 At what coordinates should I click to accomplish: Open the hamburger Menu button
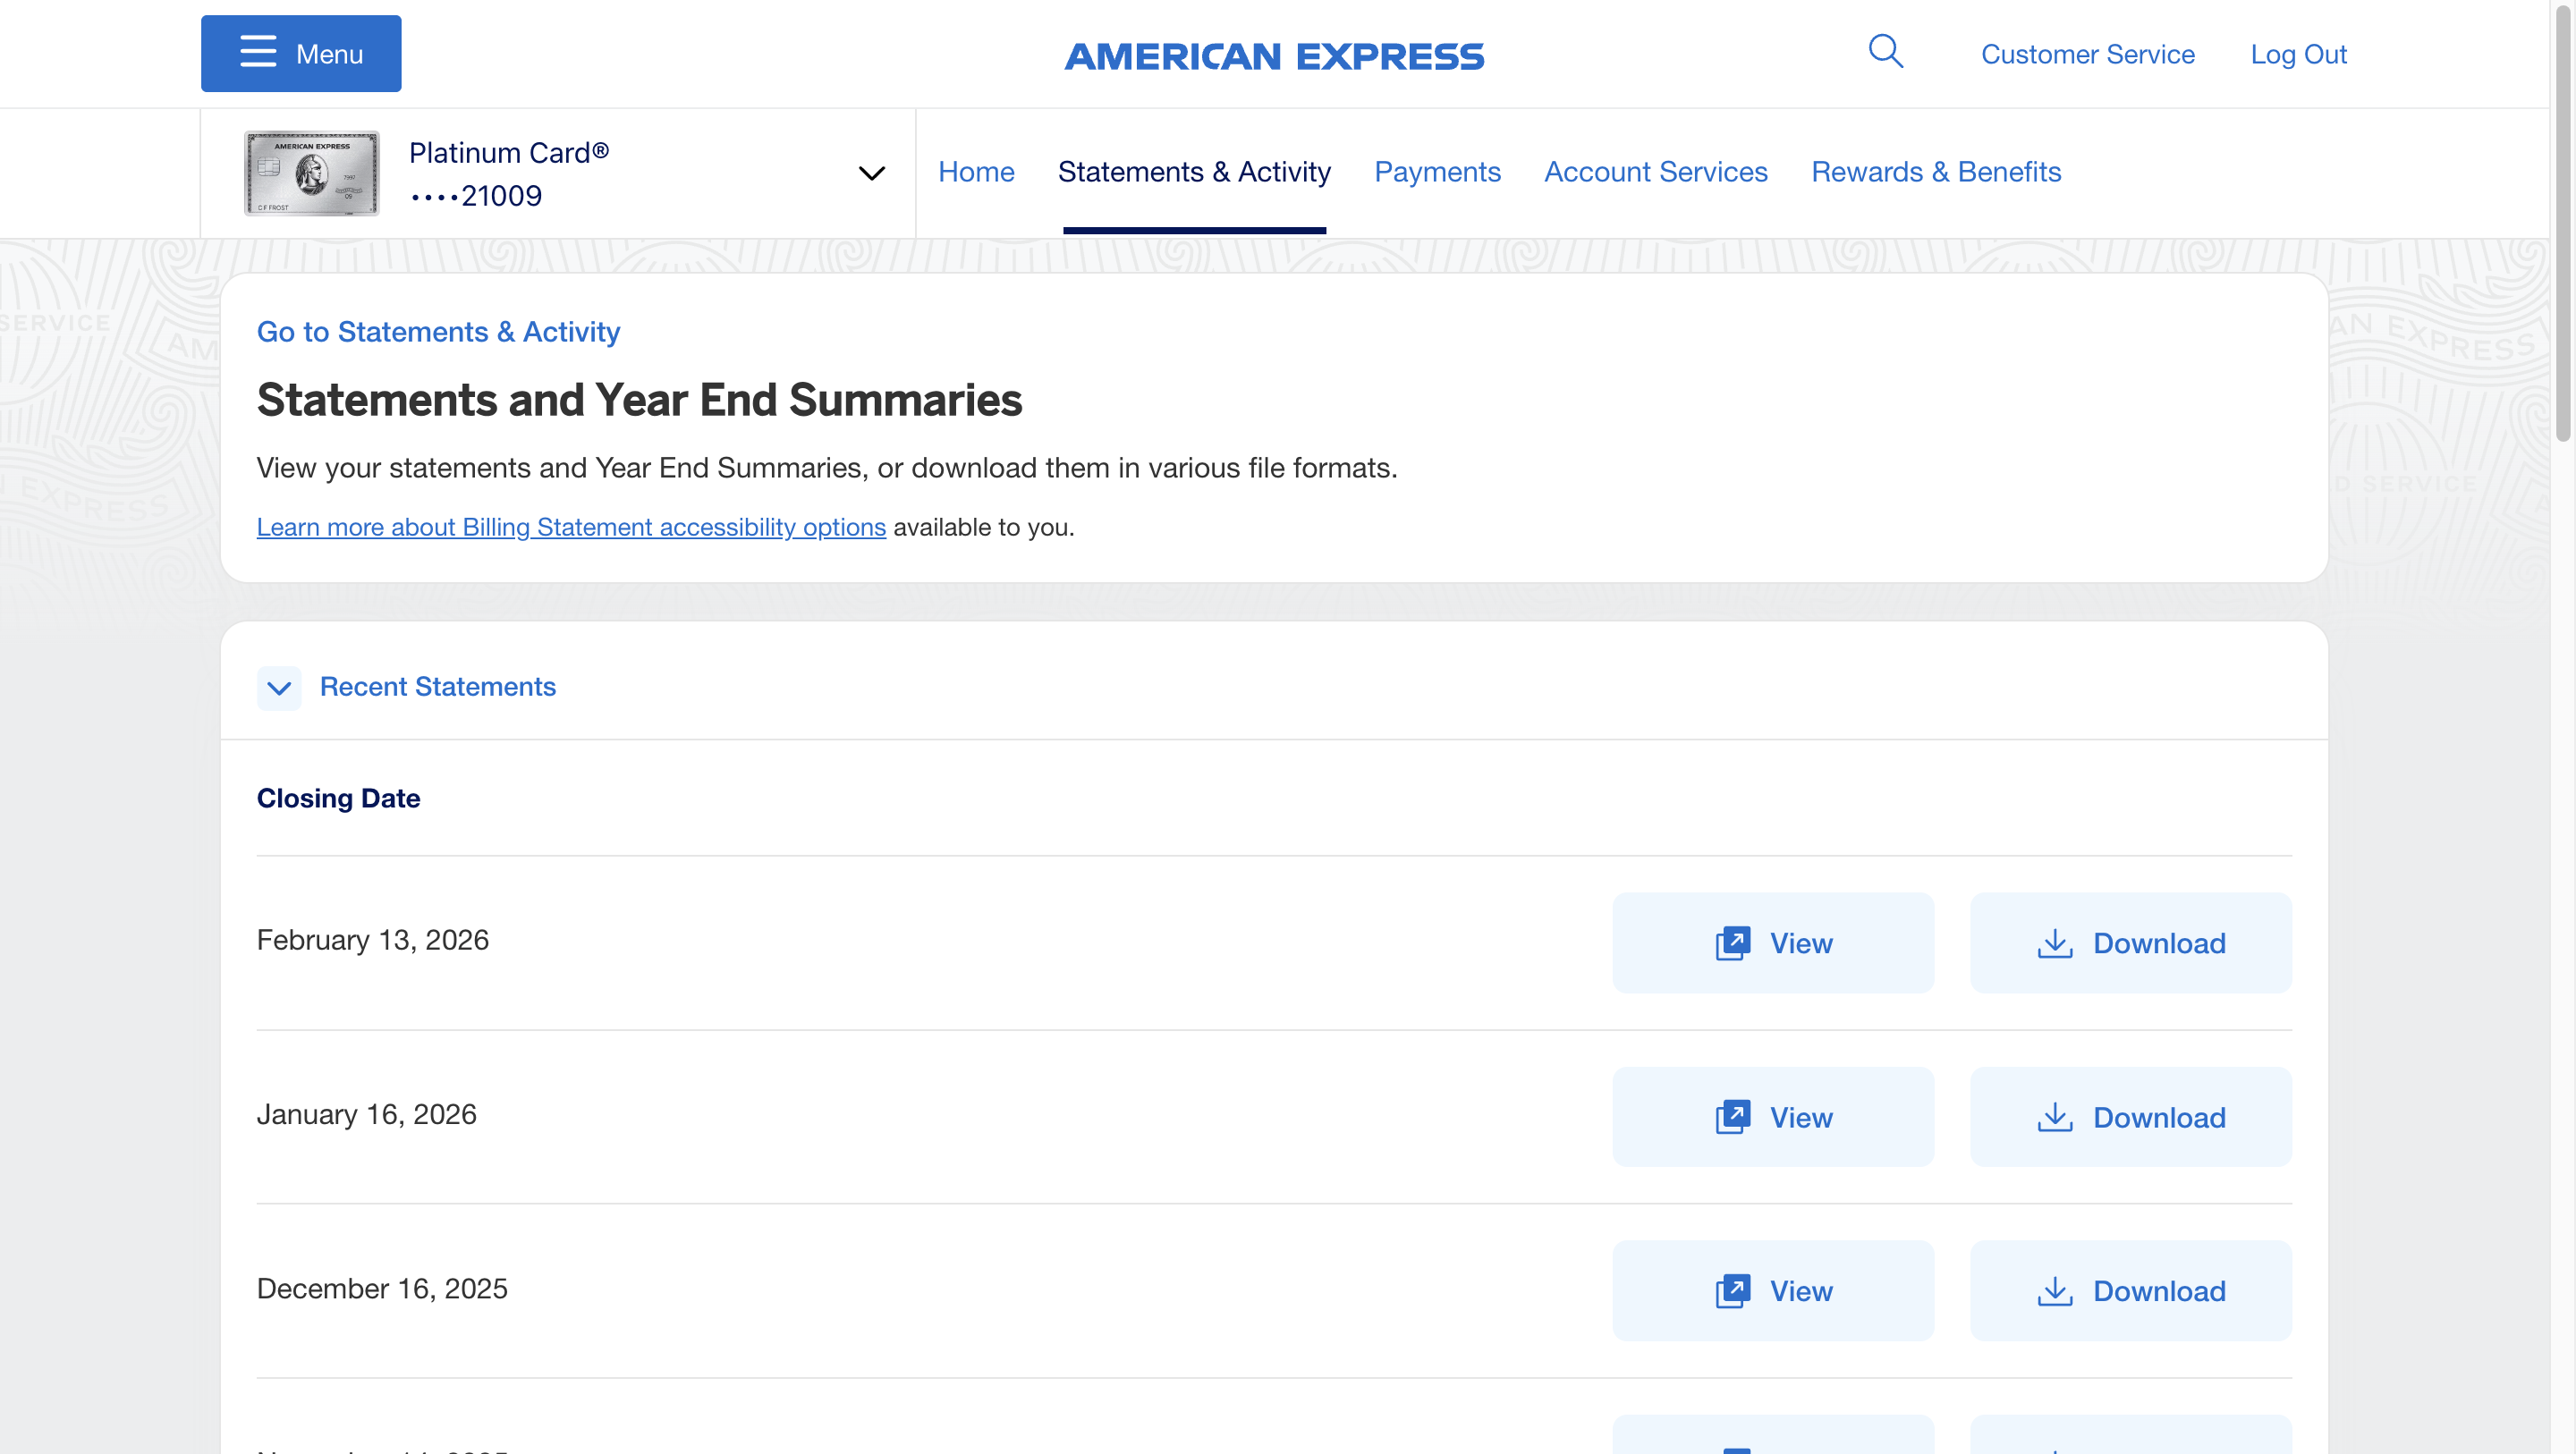[301, 54]
